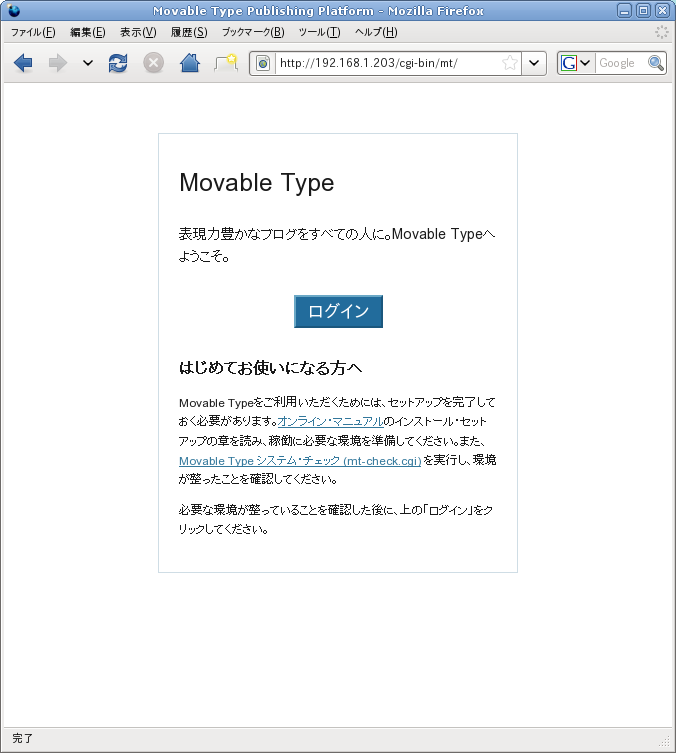Image resolution: width=676 pixels, height=753 pixels.
Task: Open the 履歴(S) menu
Action: pos(189,32)
